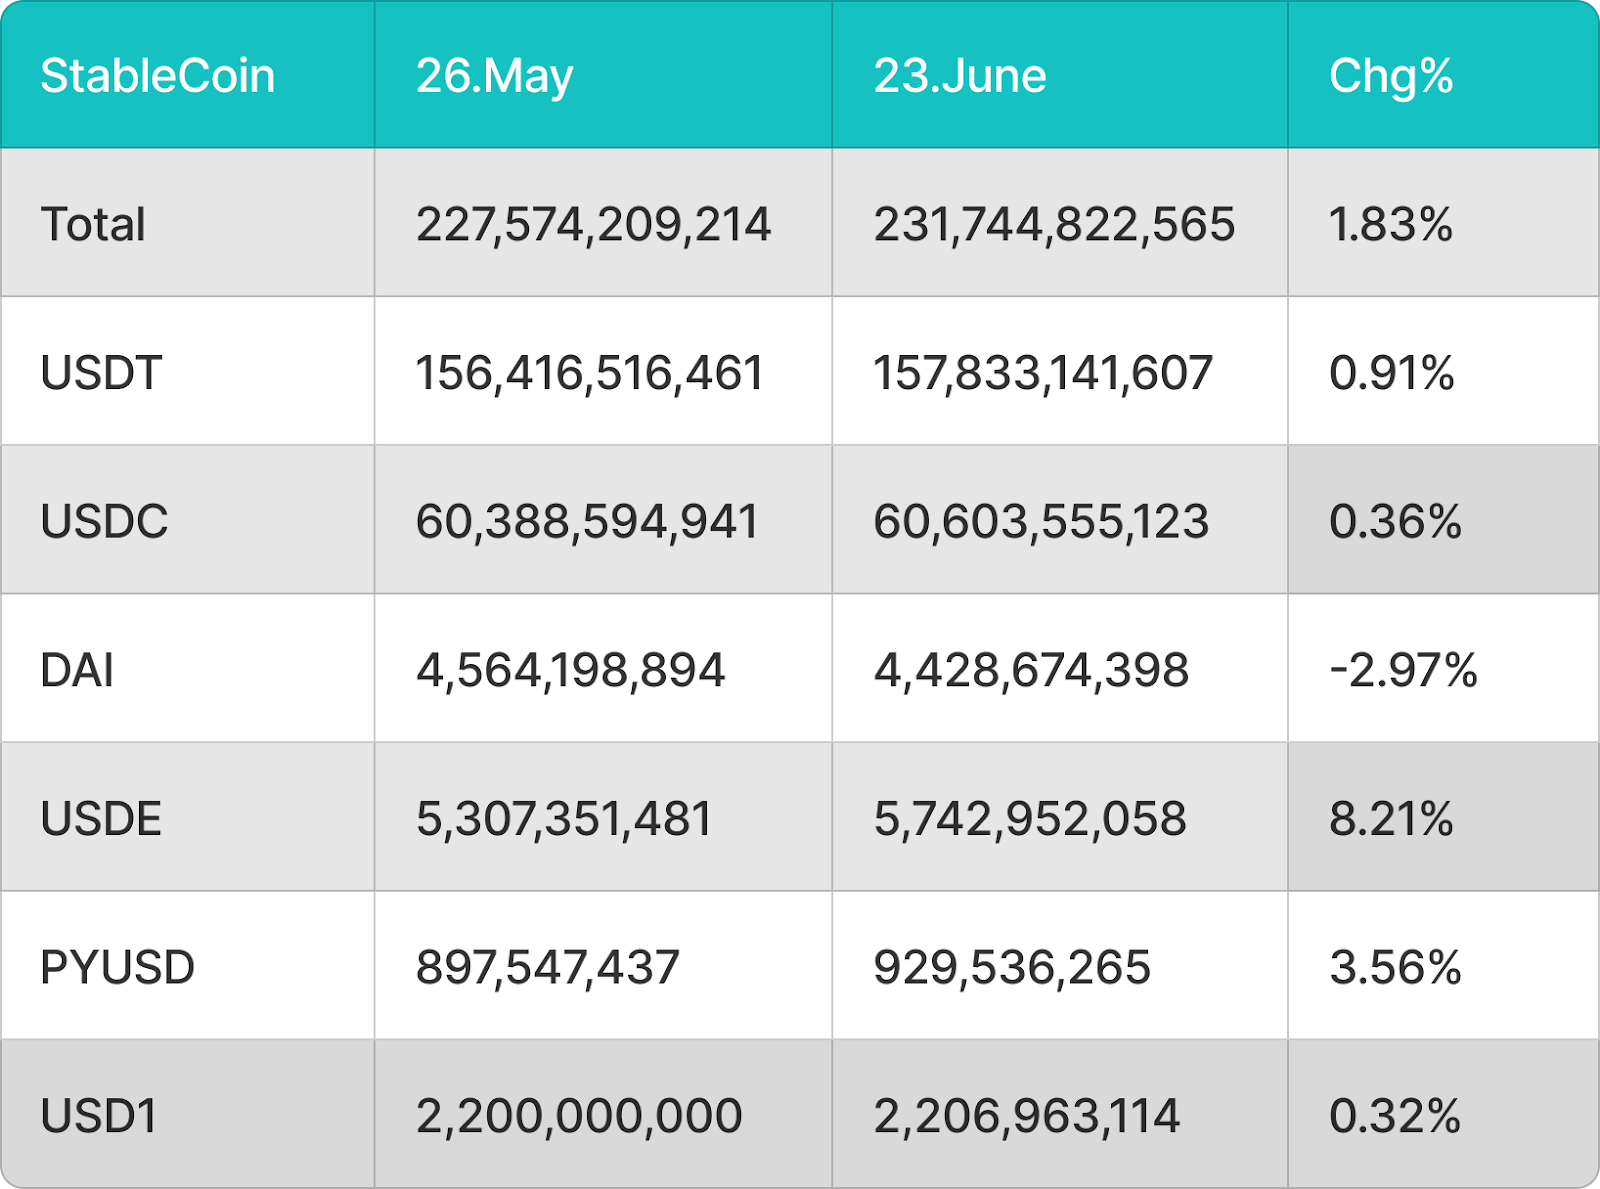Click the Chg% column header

tap(1391, 76)
